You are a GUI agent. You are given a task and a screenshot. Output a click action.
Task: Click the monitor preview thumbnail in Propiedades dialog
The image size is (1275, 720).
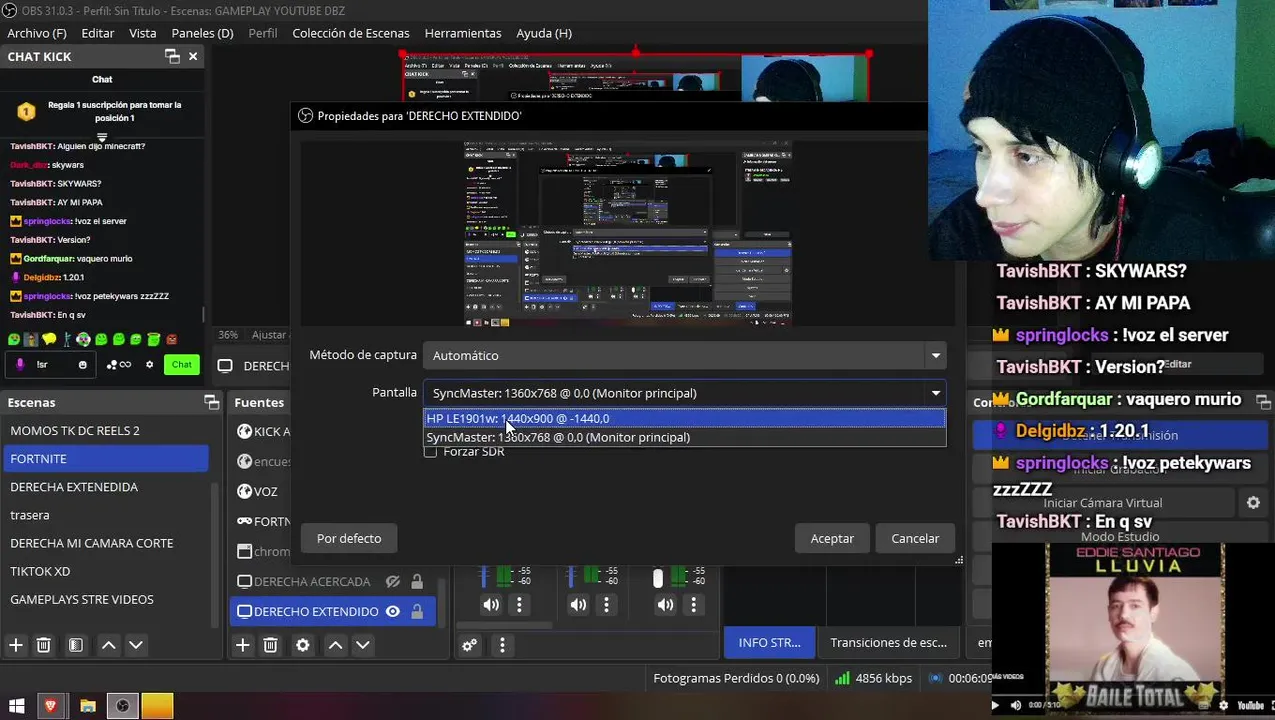(628, 233)
